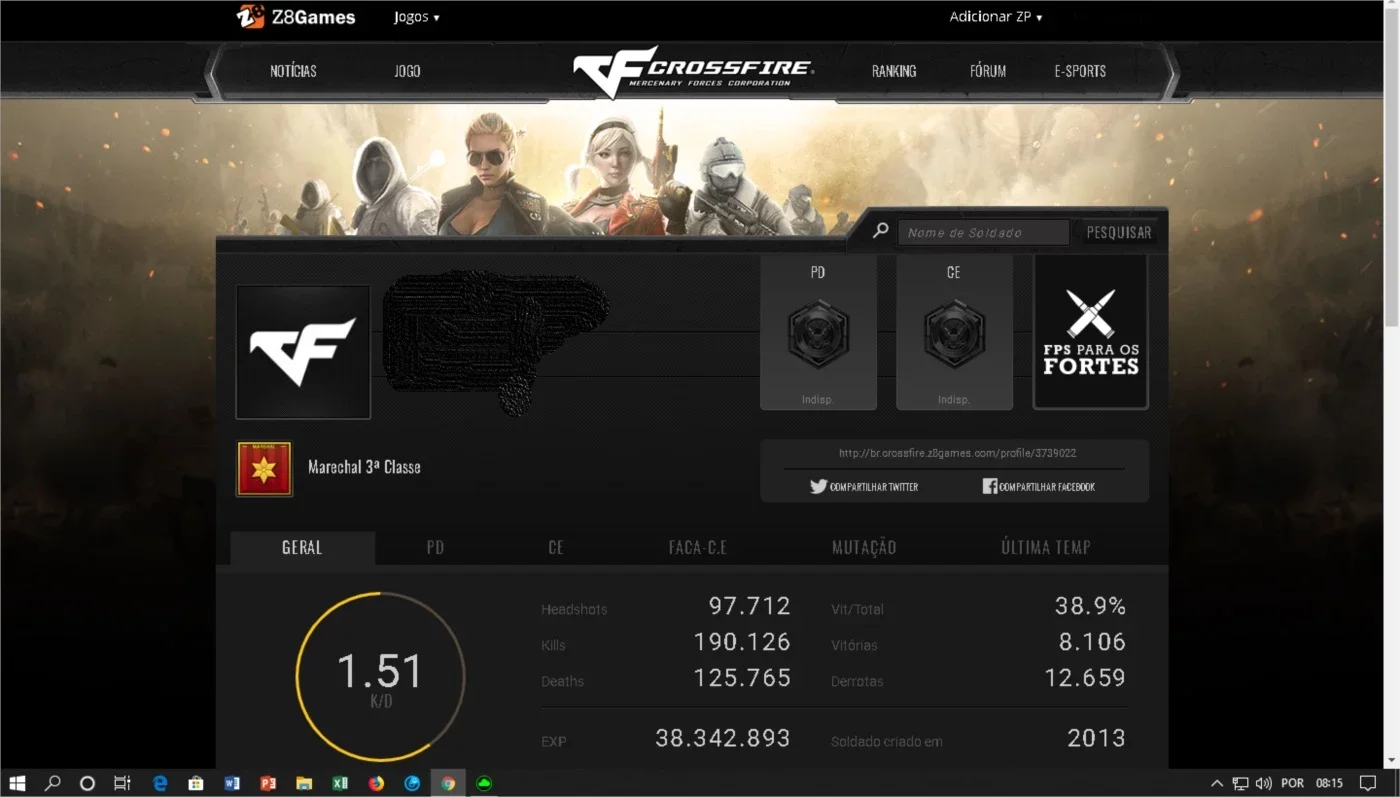Open the Microsoft Store taskbar icon
Image resolution: width=1400 pixels, height=797 pixels.
point(196,783)
